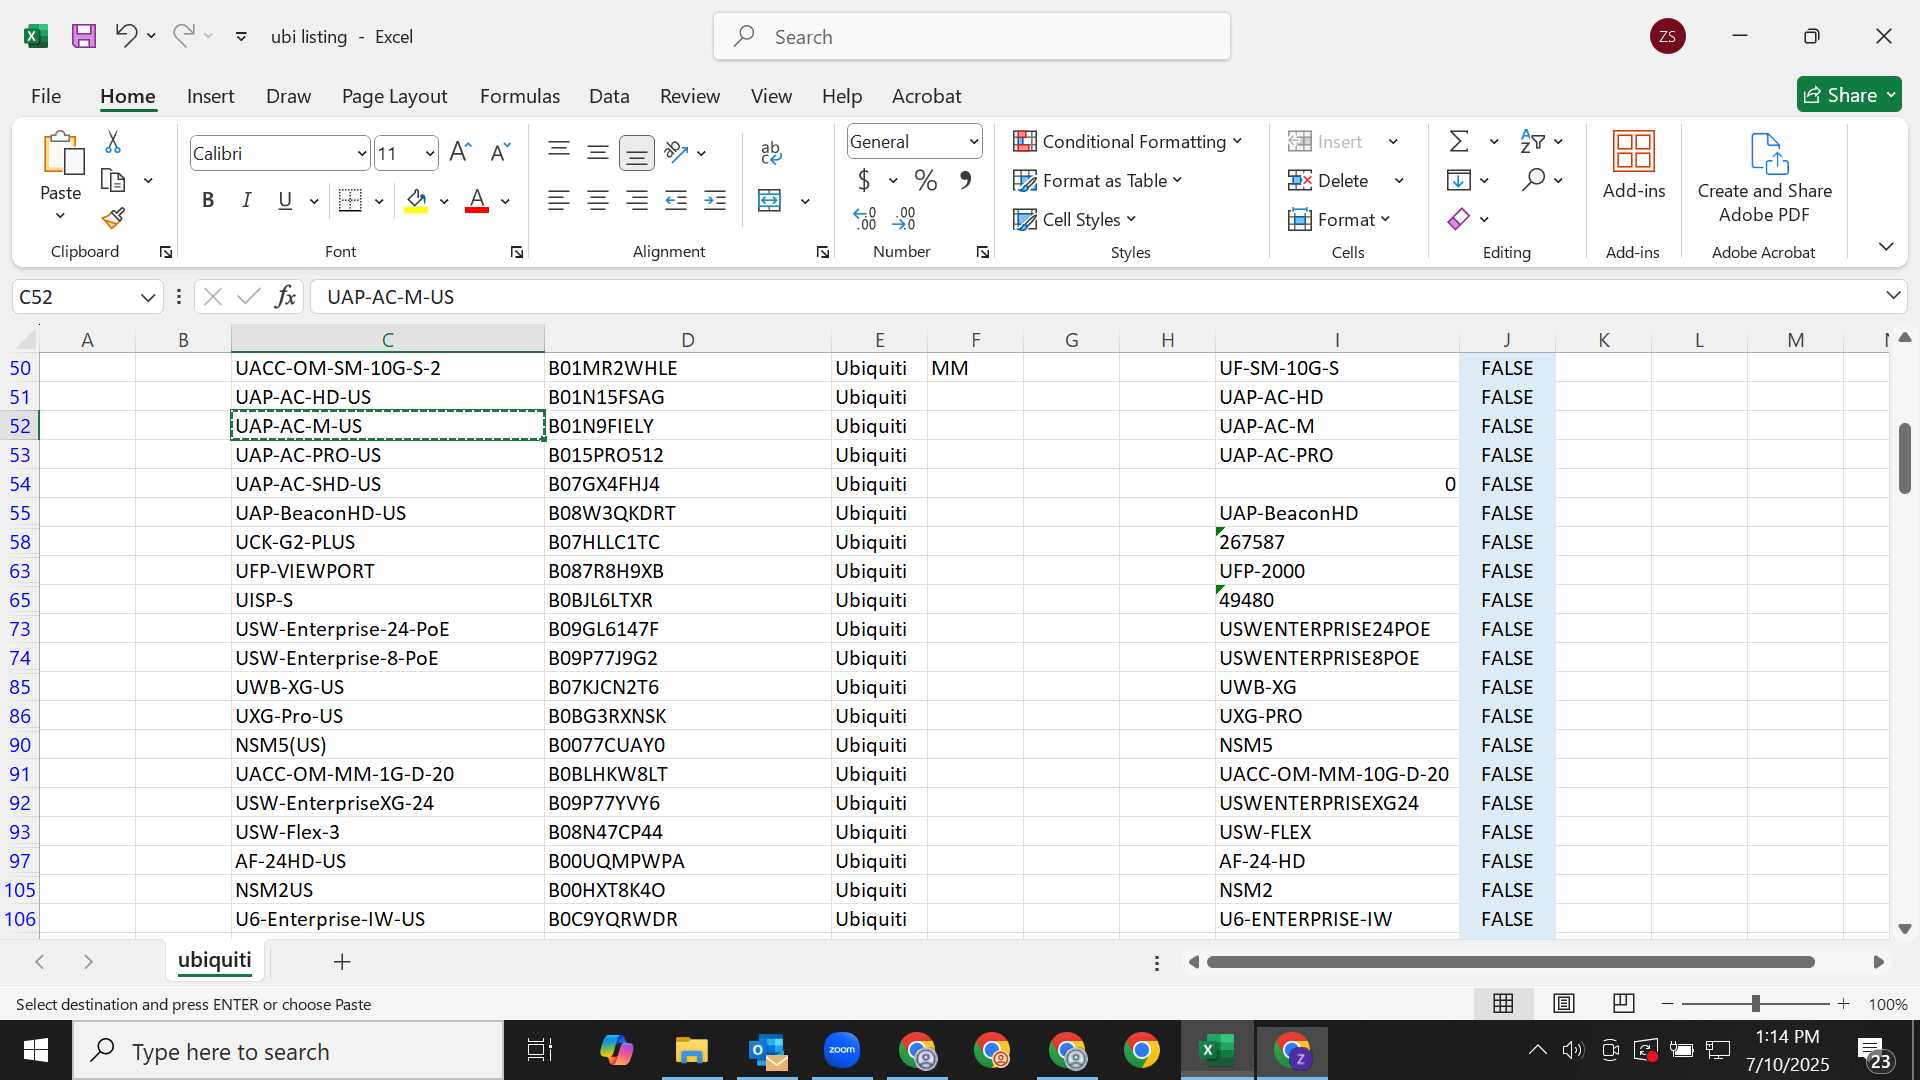Toggle Italic formatting
1920x1080 pixels.
[246, 200]
